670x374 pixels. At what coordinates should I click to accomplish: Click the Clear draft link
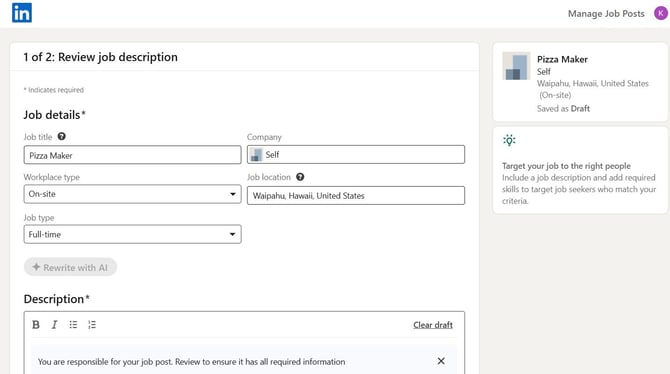point(433,325)
